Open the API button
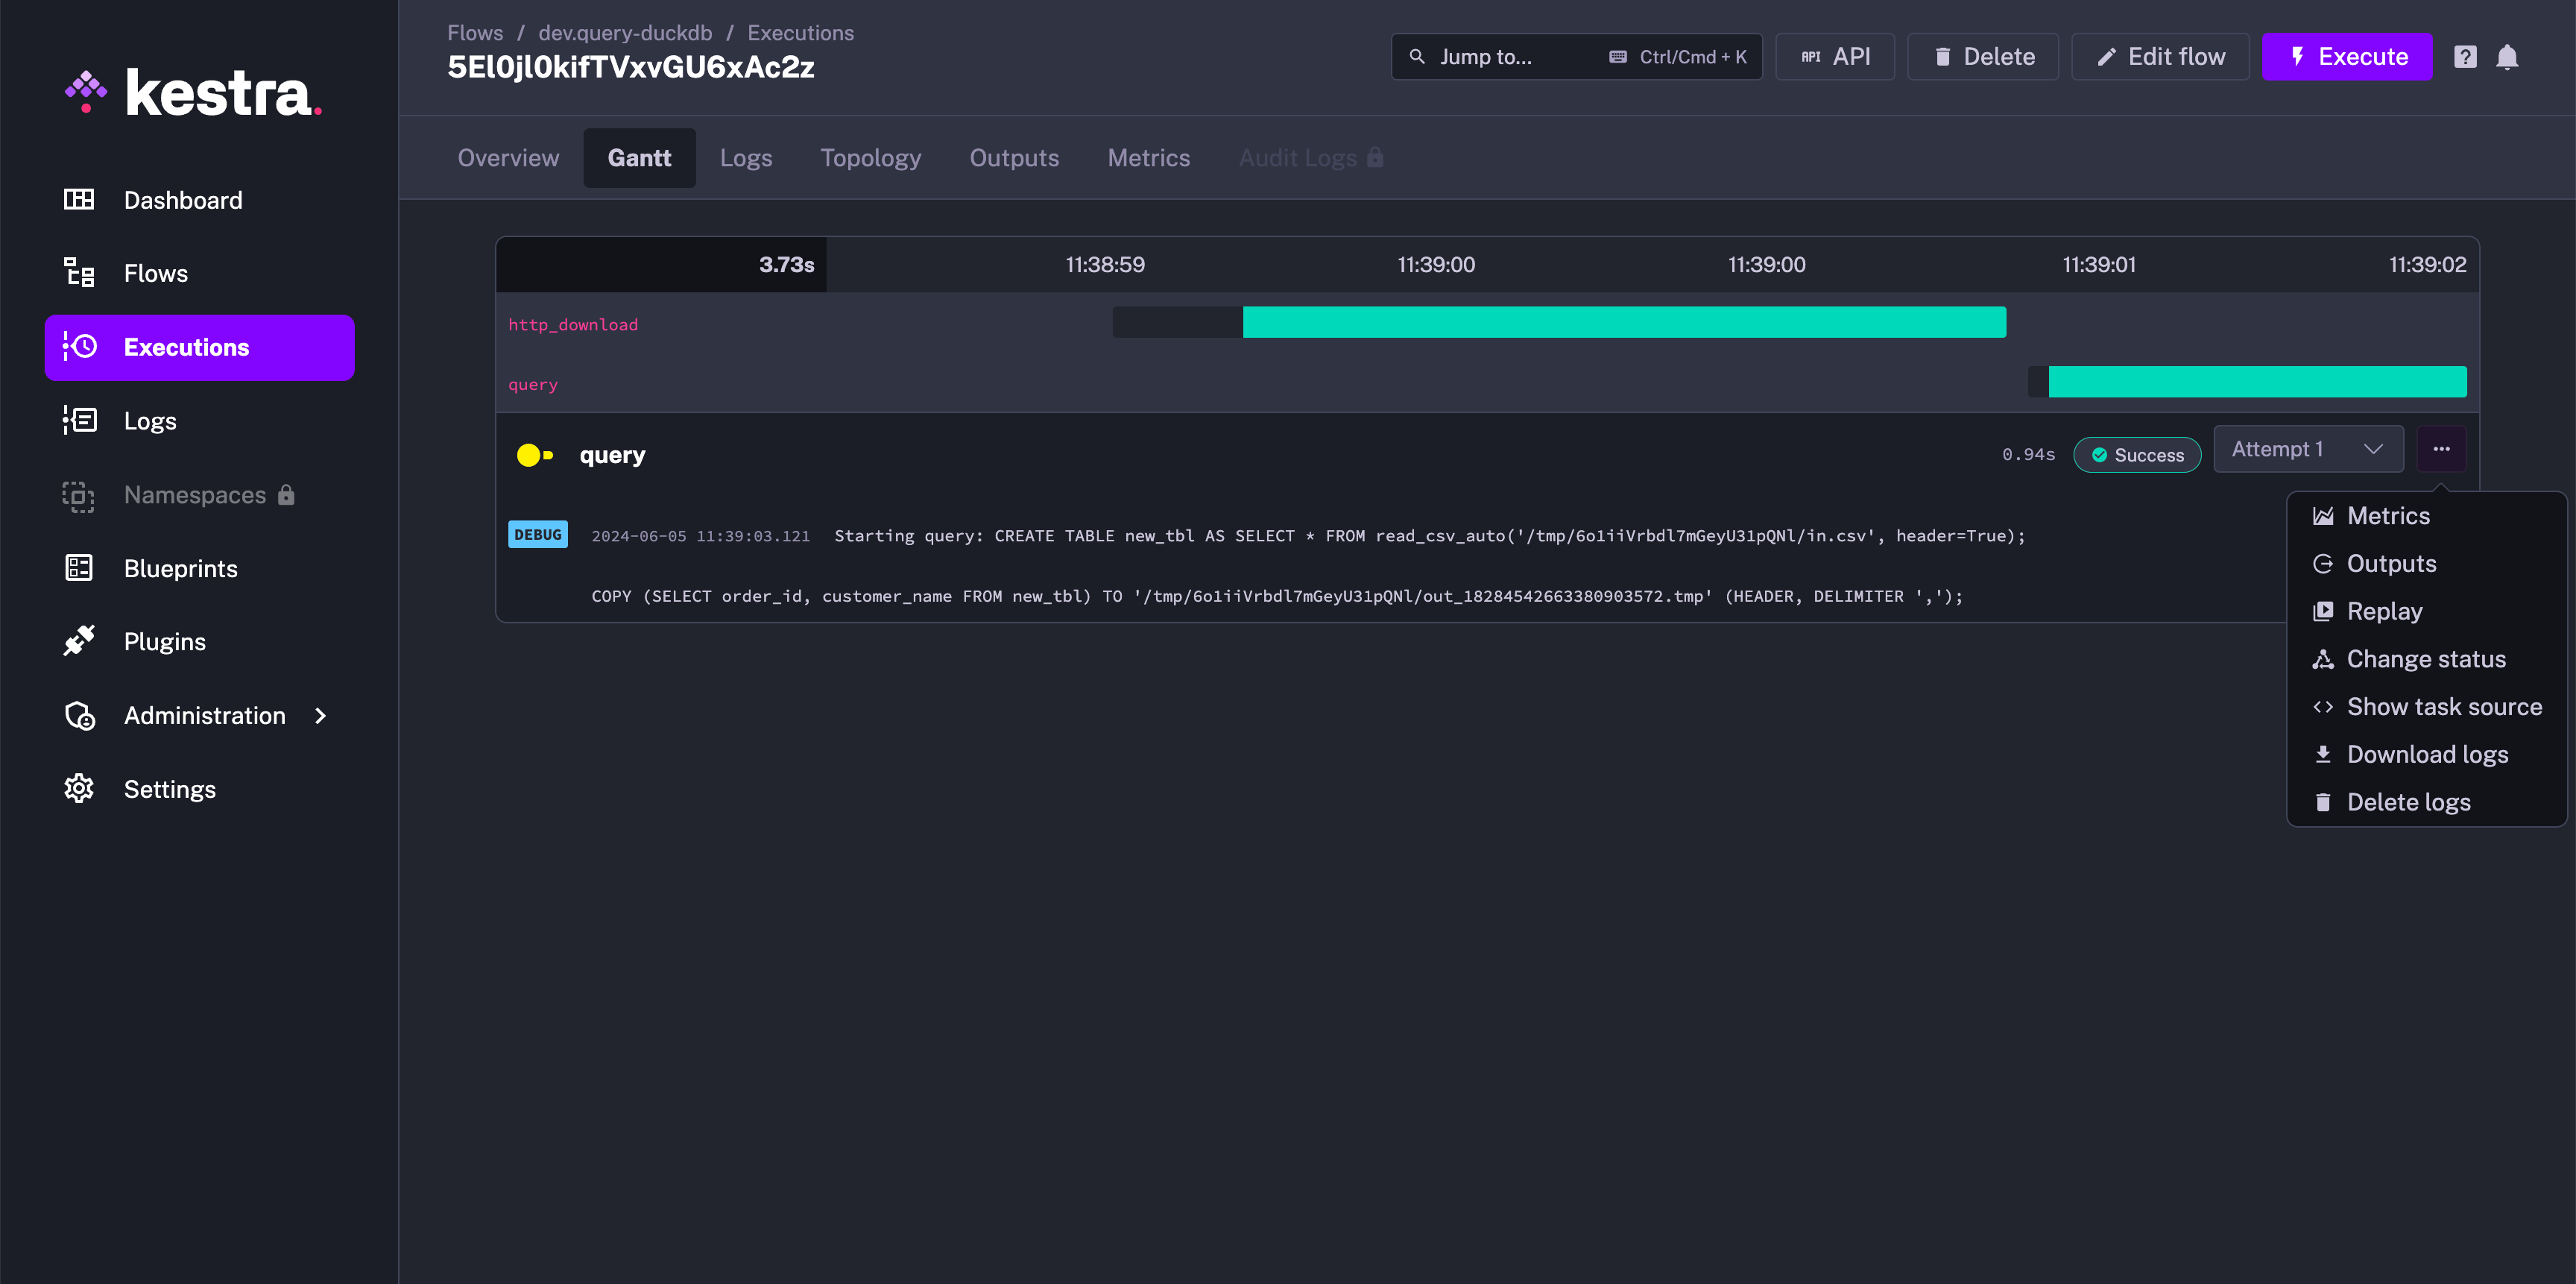Viewport: 2576px width, 1284px height. (x=1835, y=57)
